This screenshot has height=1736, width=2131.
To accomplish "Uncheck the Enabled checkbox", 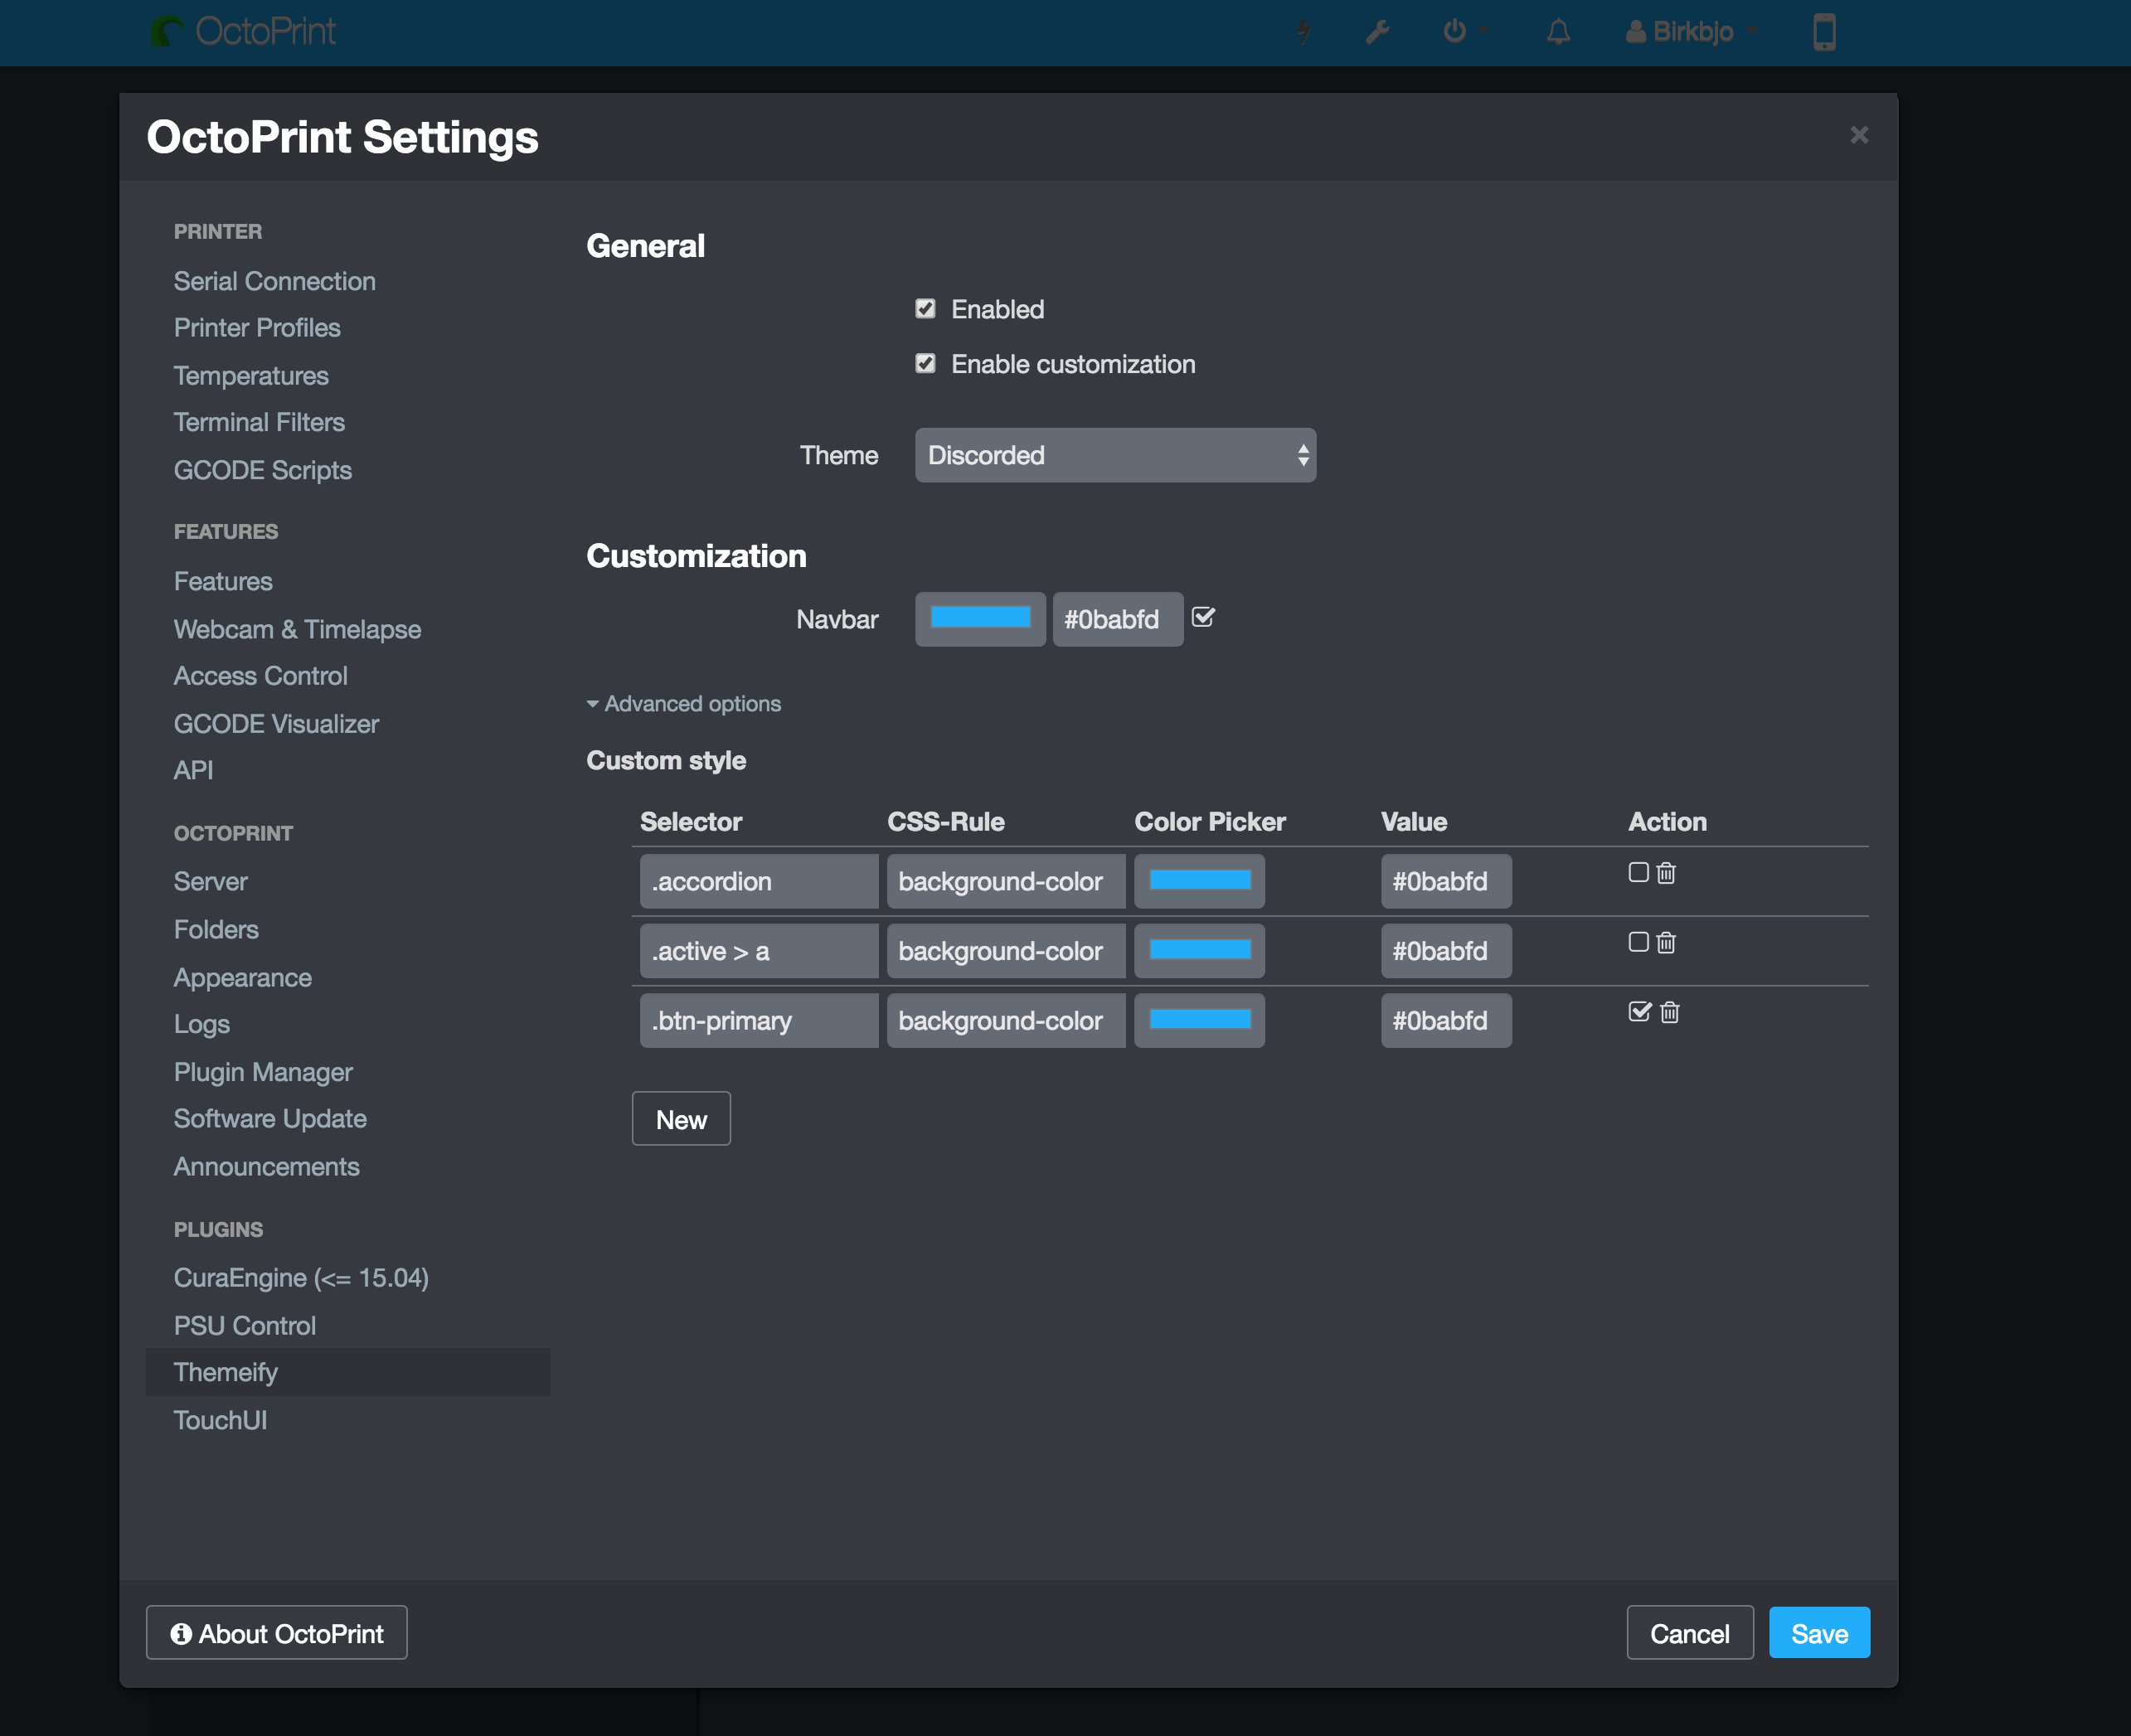I will (x=925, y=309).
